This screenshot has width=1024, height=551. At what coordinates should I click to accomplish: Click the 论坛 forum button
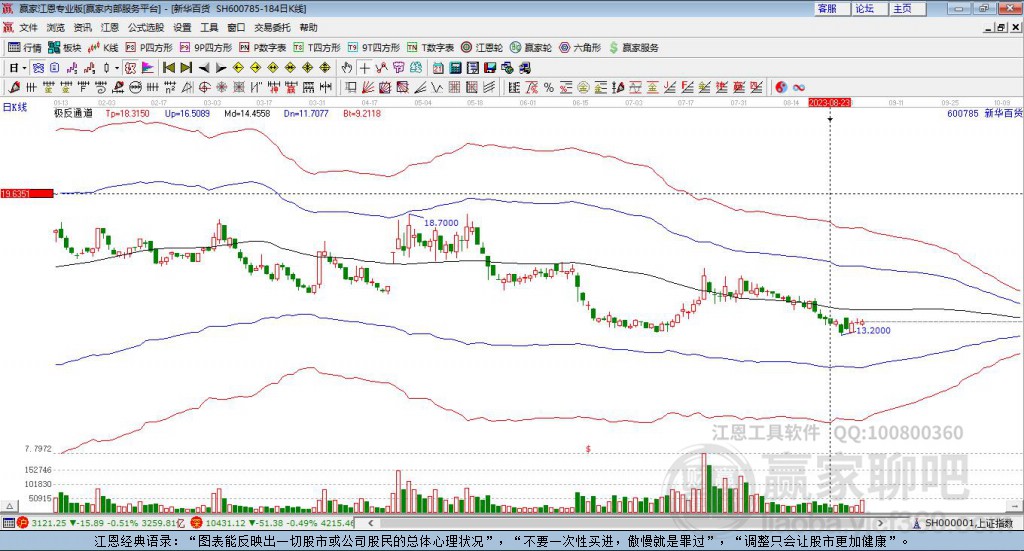(x=869, y=8)
